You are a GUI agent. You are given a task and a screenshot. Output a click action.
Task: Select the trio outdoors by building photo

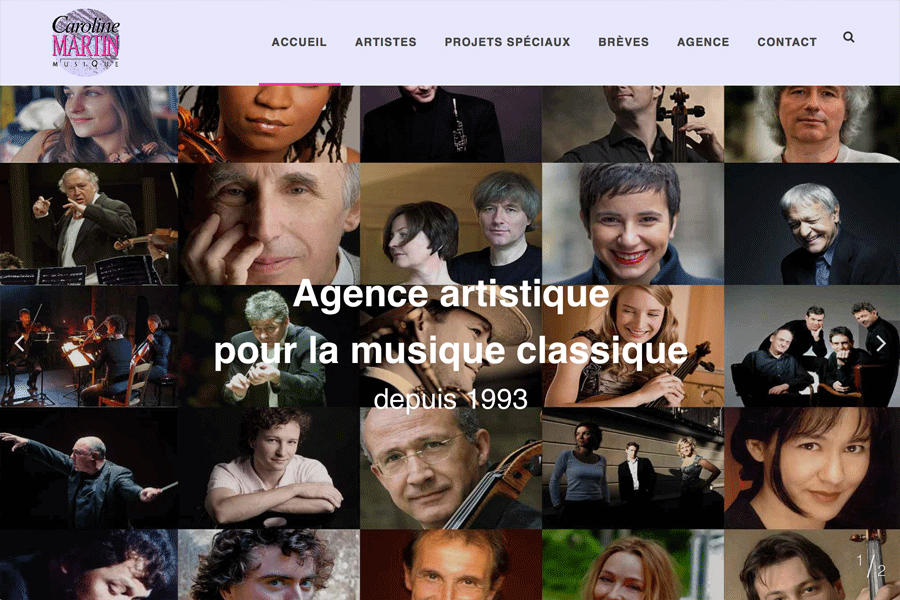633,468
